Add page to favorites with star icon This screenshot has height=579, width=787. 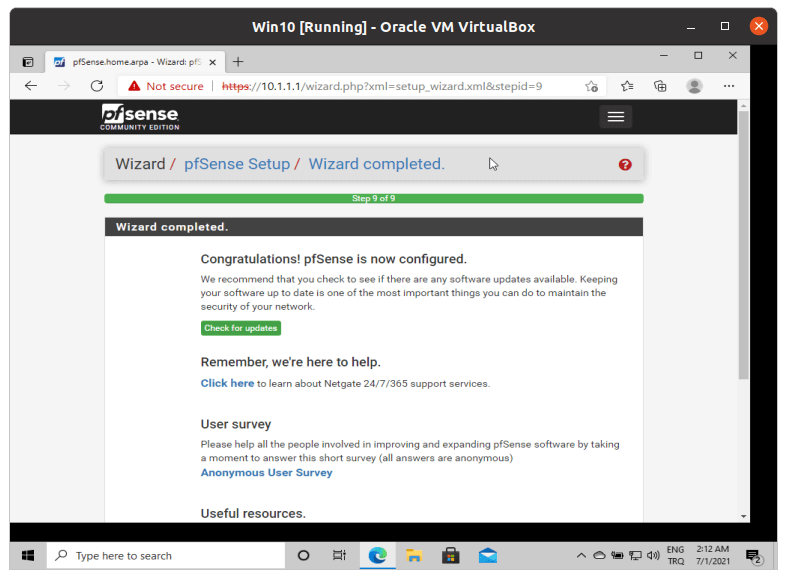(592, 86)
